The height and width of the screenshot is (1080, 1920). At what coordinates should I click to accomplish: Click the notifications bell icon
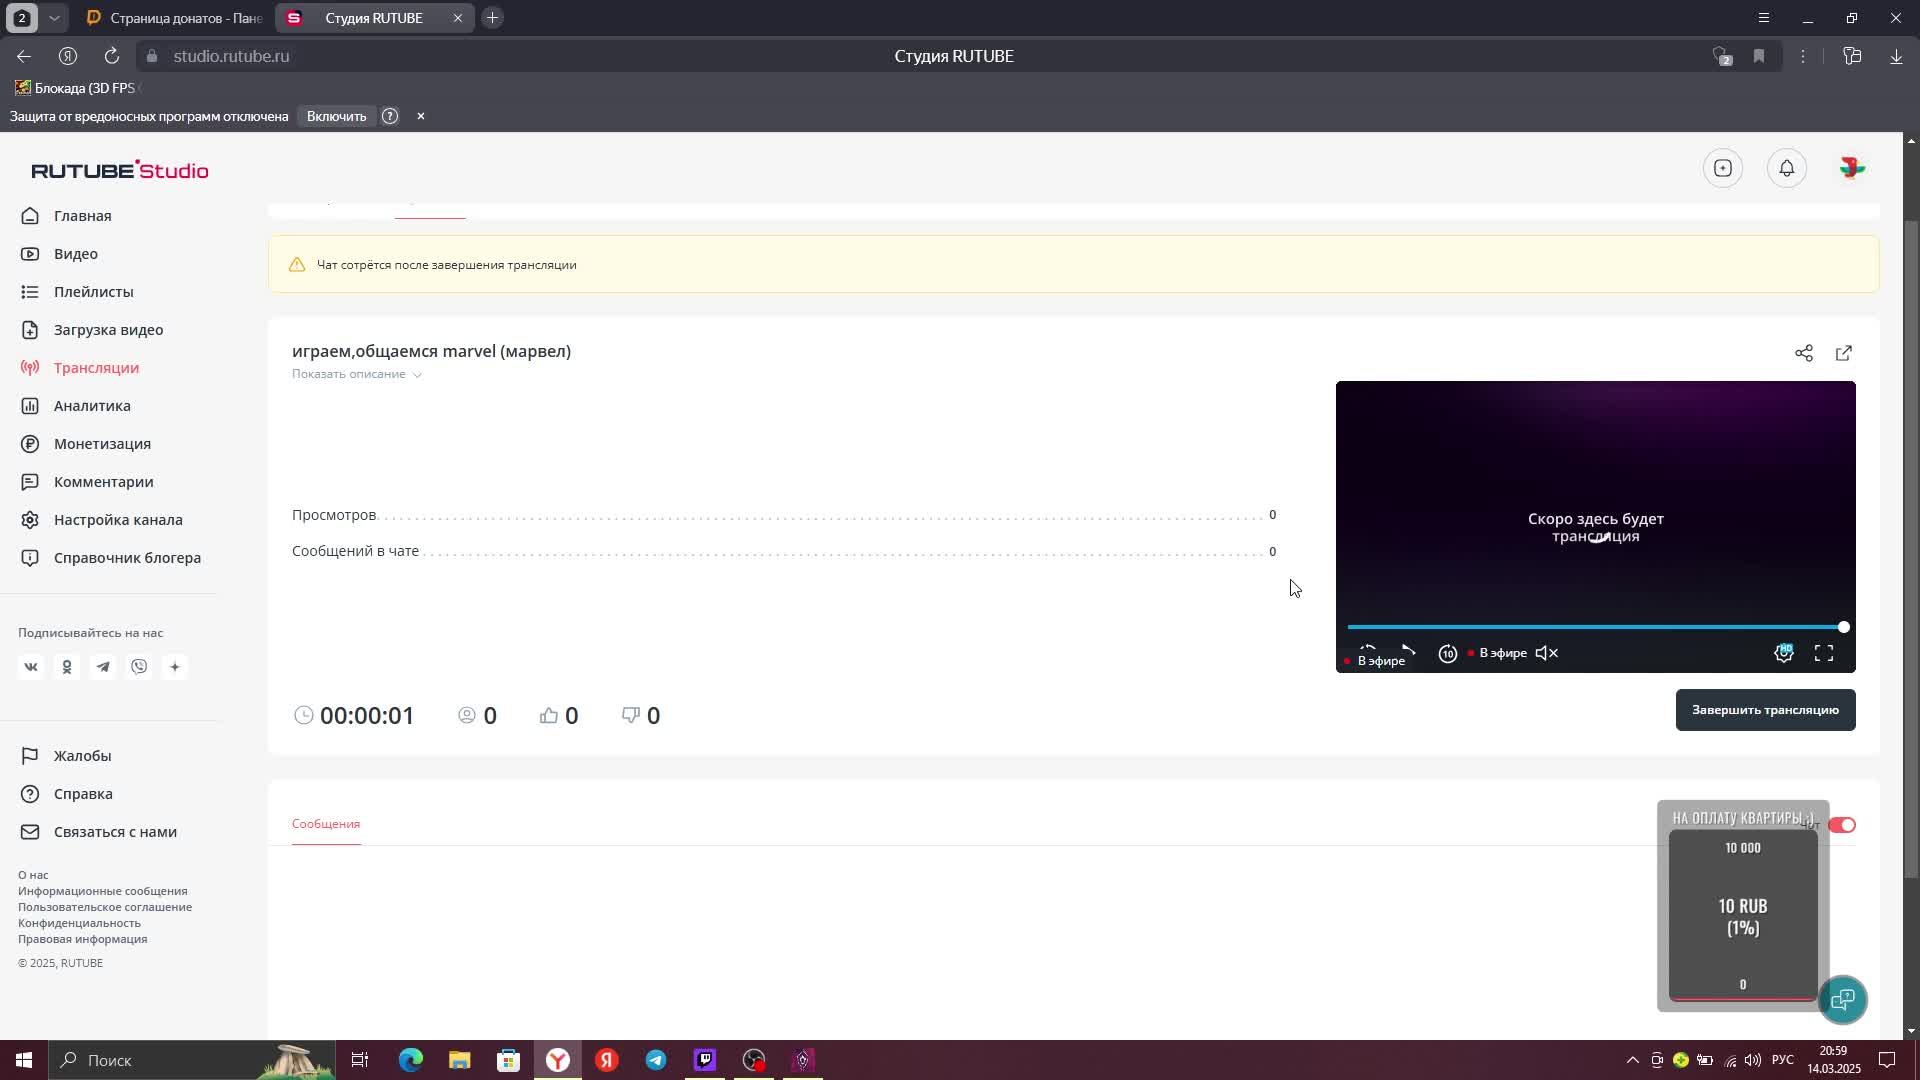click(x=1786, y=168)
